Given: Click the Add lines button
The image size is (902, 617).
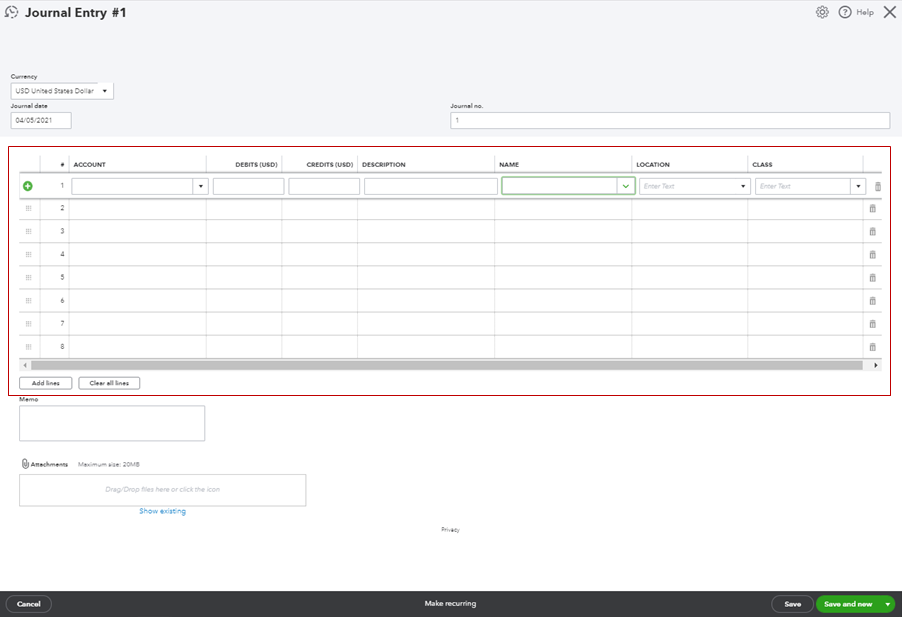Looking at the screenshot, I should (x=45, y=383).
